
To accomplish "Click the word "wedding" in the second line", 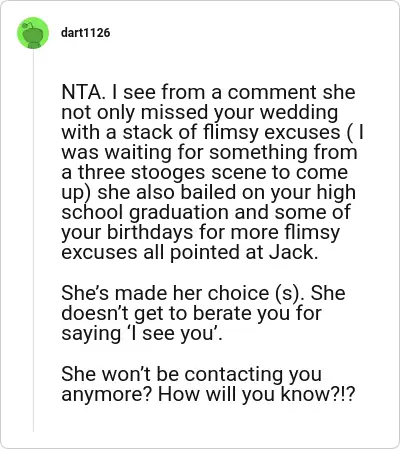I will (x=299, y=113).
